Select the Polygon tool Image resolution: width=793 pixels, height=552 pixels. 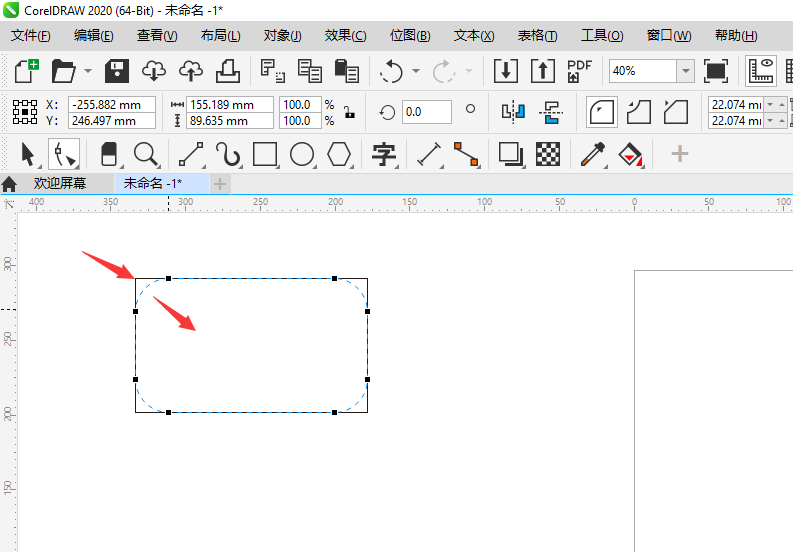click(340, 154)
